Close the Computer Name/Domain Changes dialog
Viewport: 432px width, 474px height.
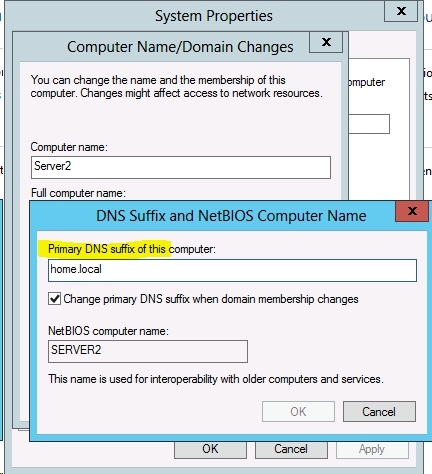point(326,42)
